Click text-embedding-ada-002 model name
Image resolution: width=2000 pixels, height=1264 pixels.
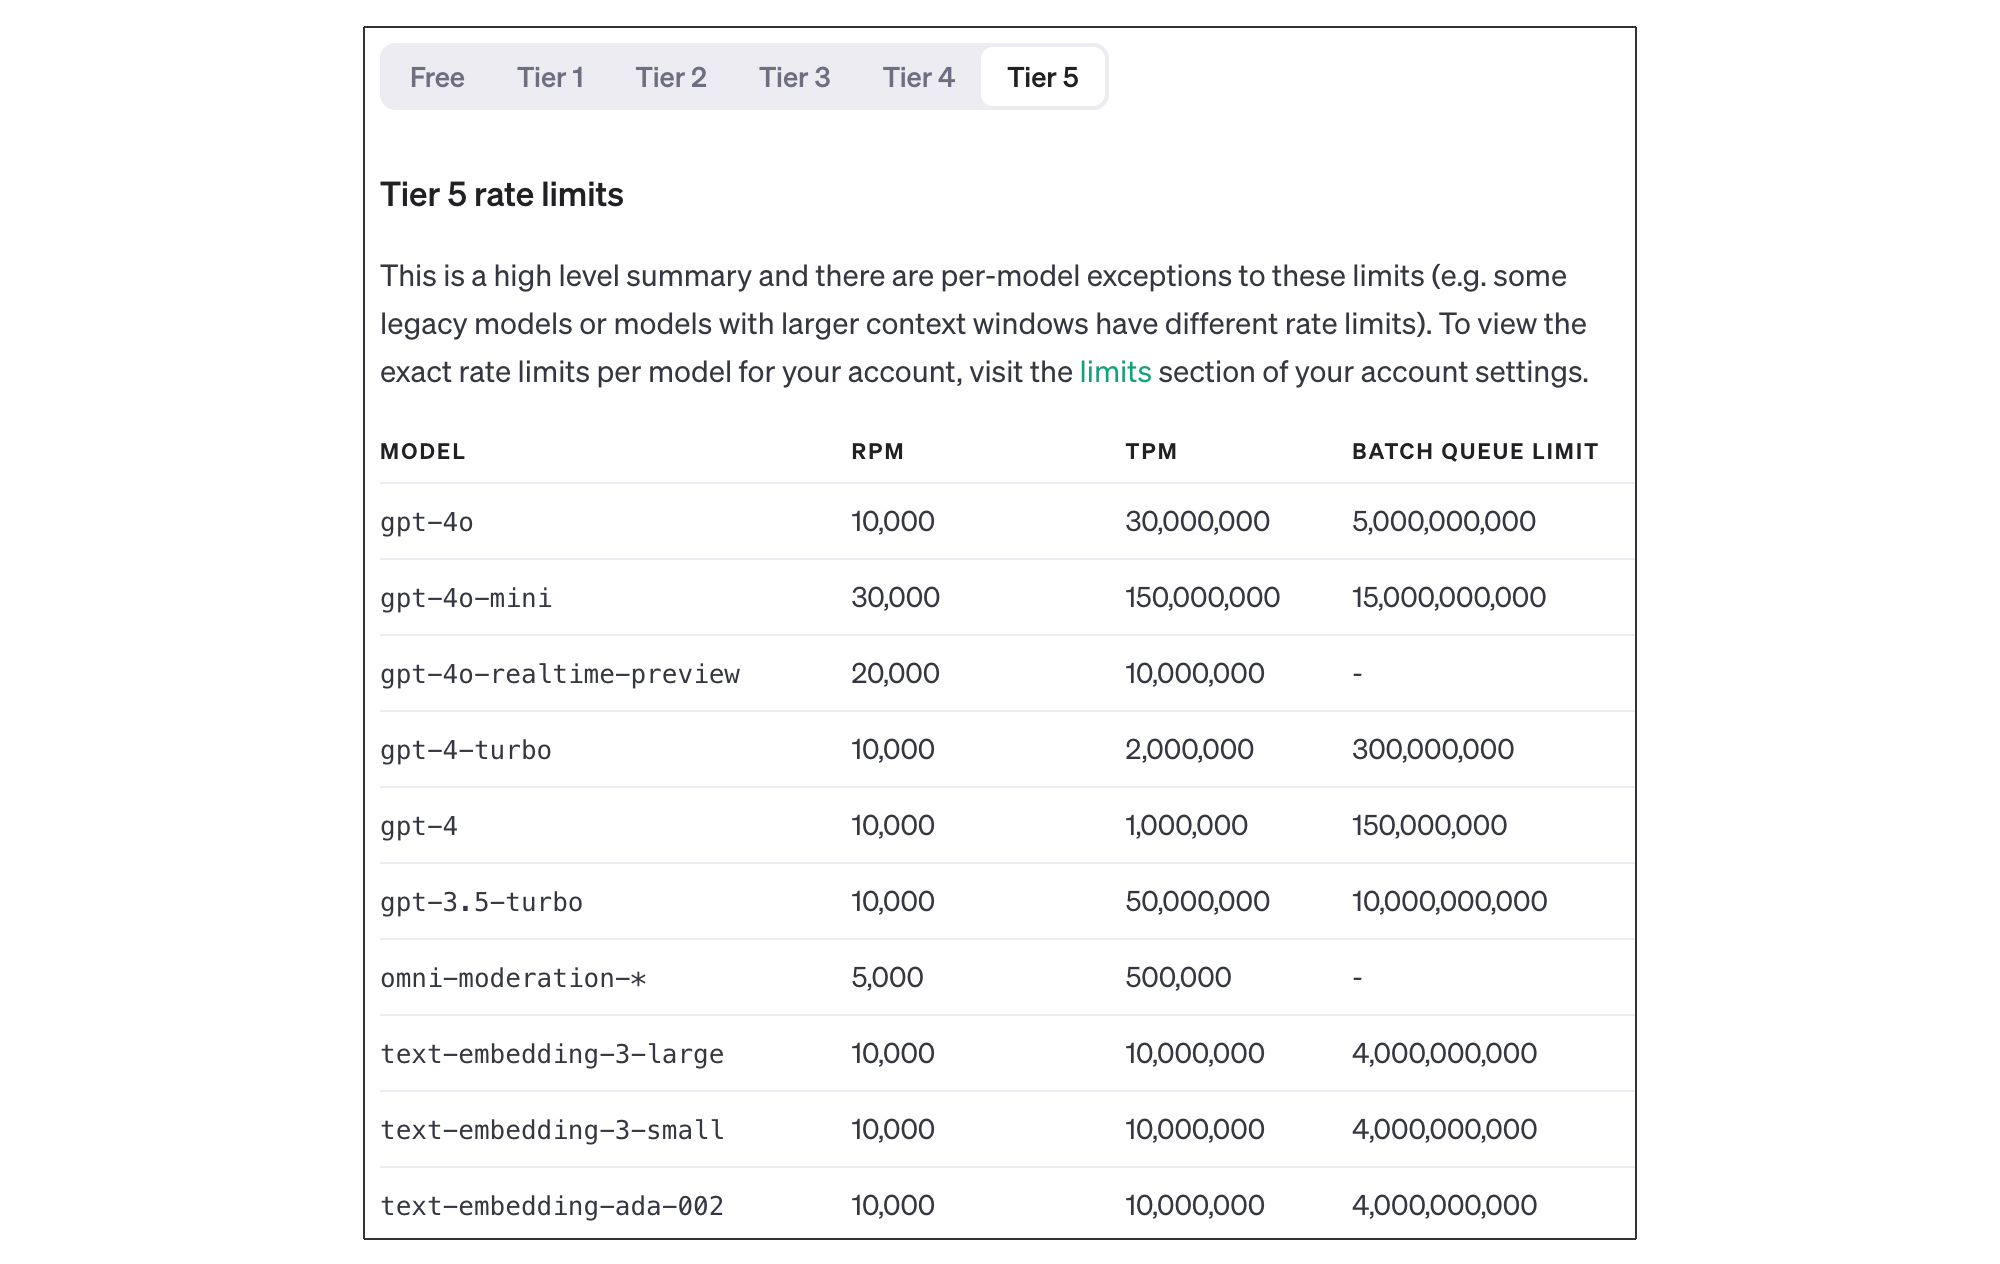pyautogui.click(x=552, y=1206)
